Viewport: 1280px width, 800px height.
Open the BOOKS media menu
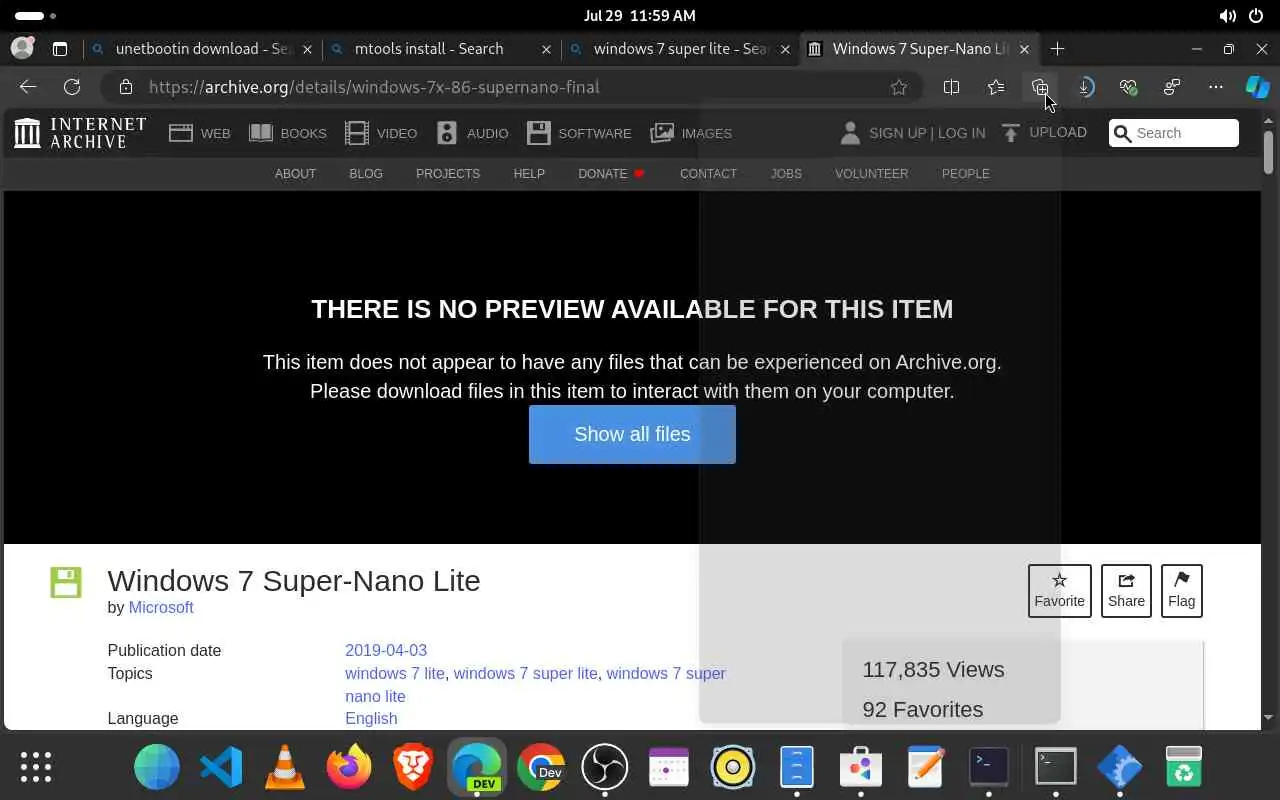click(x=288, y=133)
